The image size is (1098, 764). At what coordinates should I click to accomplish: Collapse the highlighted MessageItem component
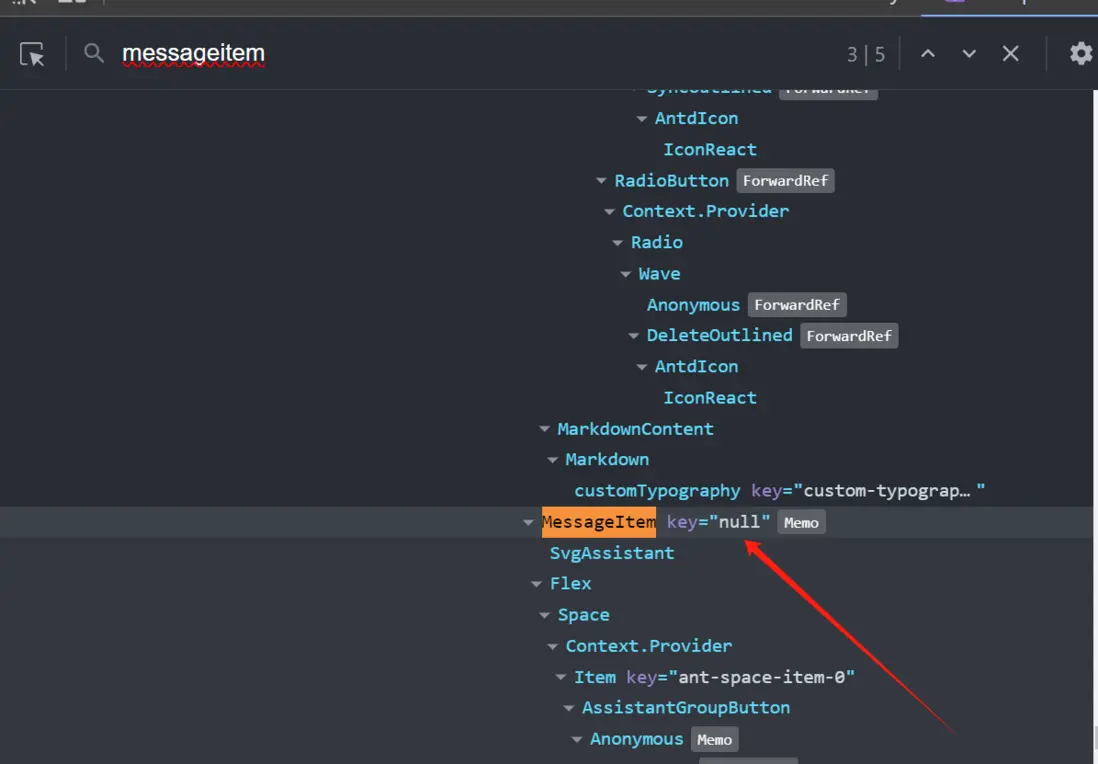528,522
